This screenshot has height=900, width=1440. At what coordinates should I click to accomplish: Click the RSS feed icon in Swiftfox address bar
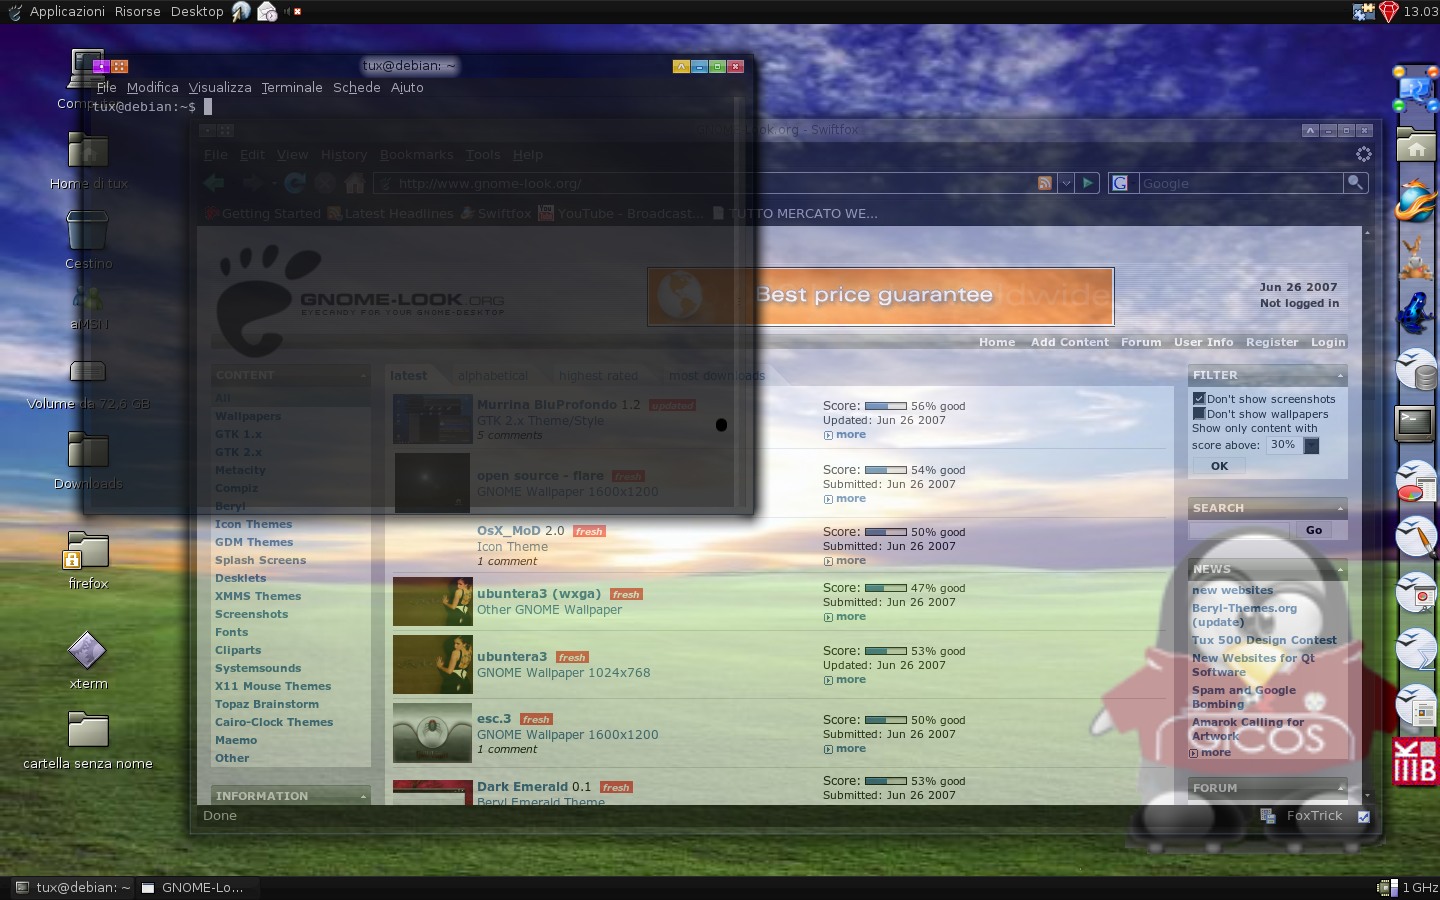[1044, 183]
